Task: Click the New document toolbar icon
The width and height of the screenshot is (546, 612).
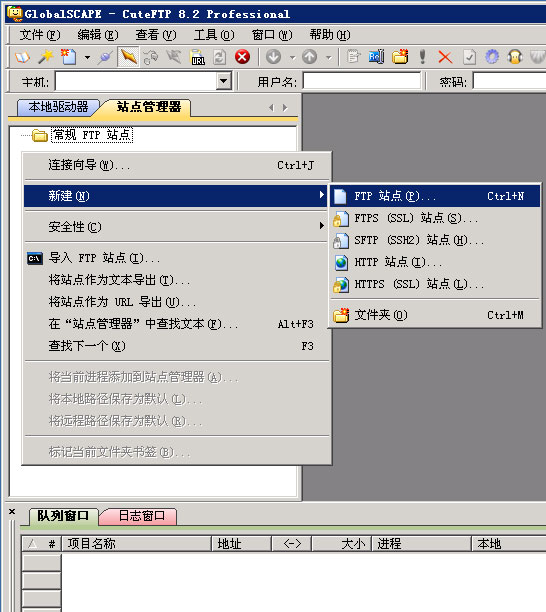Action: [69, 57]
